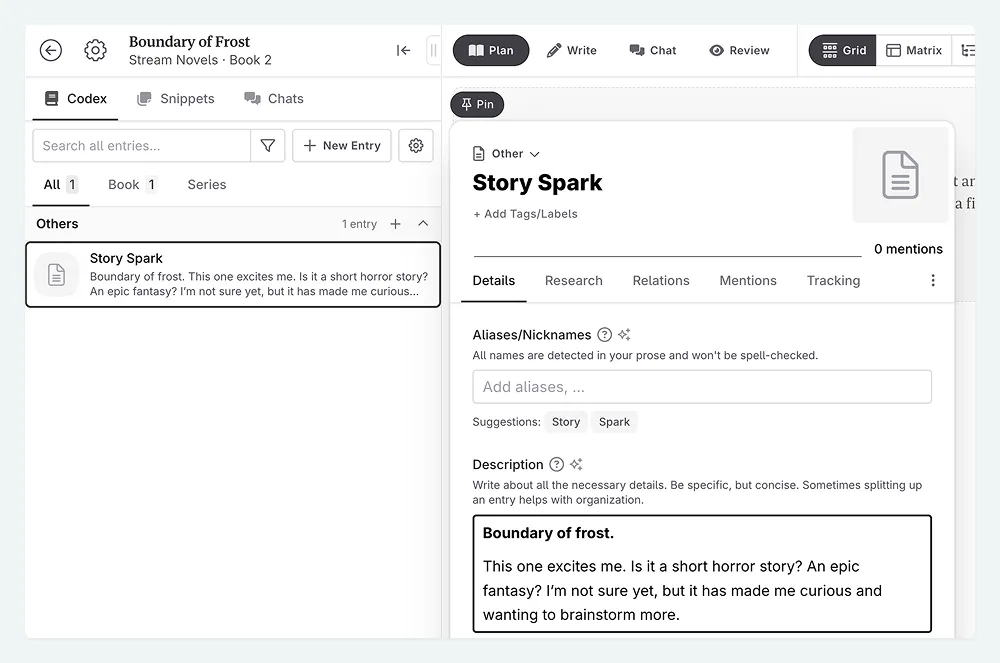
Task: Open novel settings gear icon
Action: tap(95, 50)
